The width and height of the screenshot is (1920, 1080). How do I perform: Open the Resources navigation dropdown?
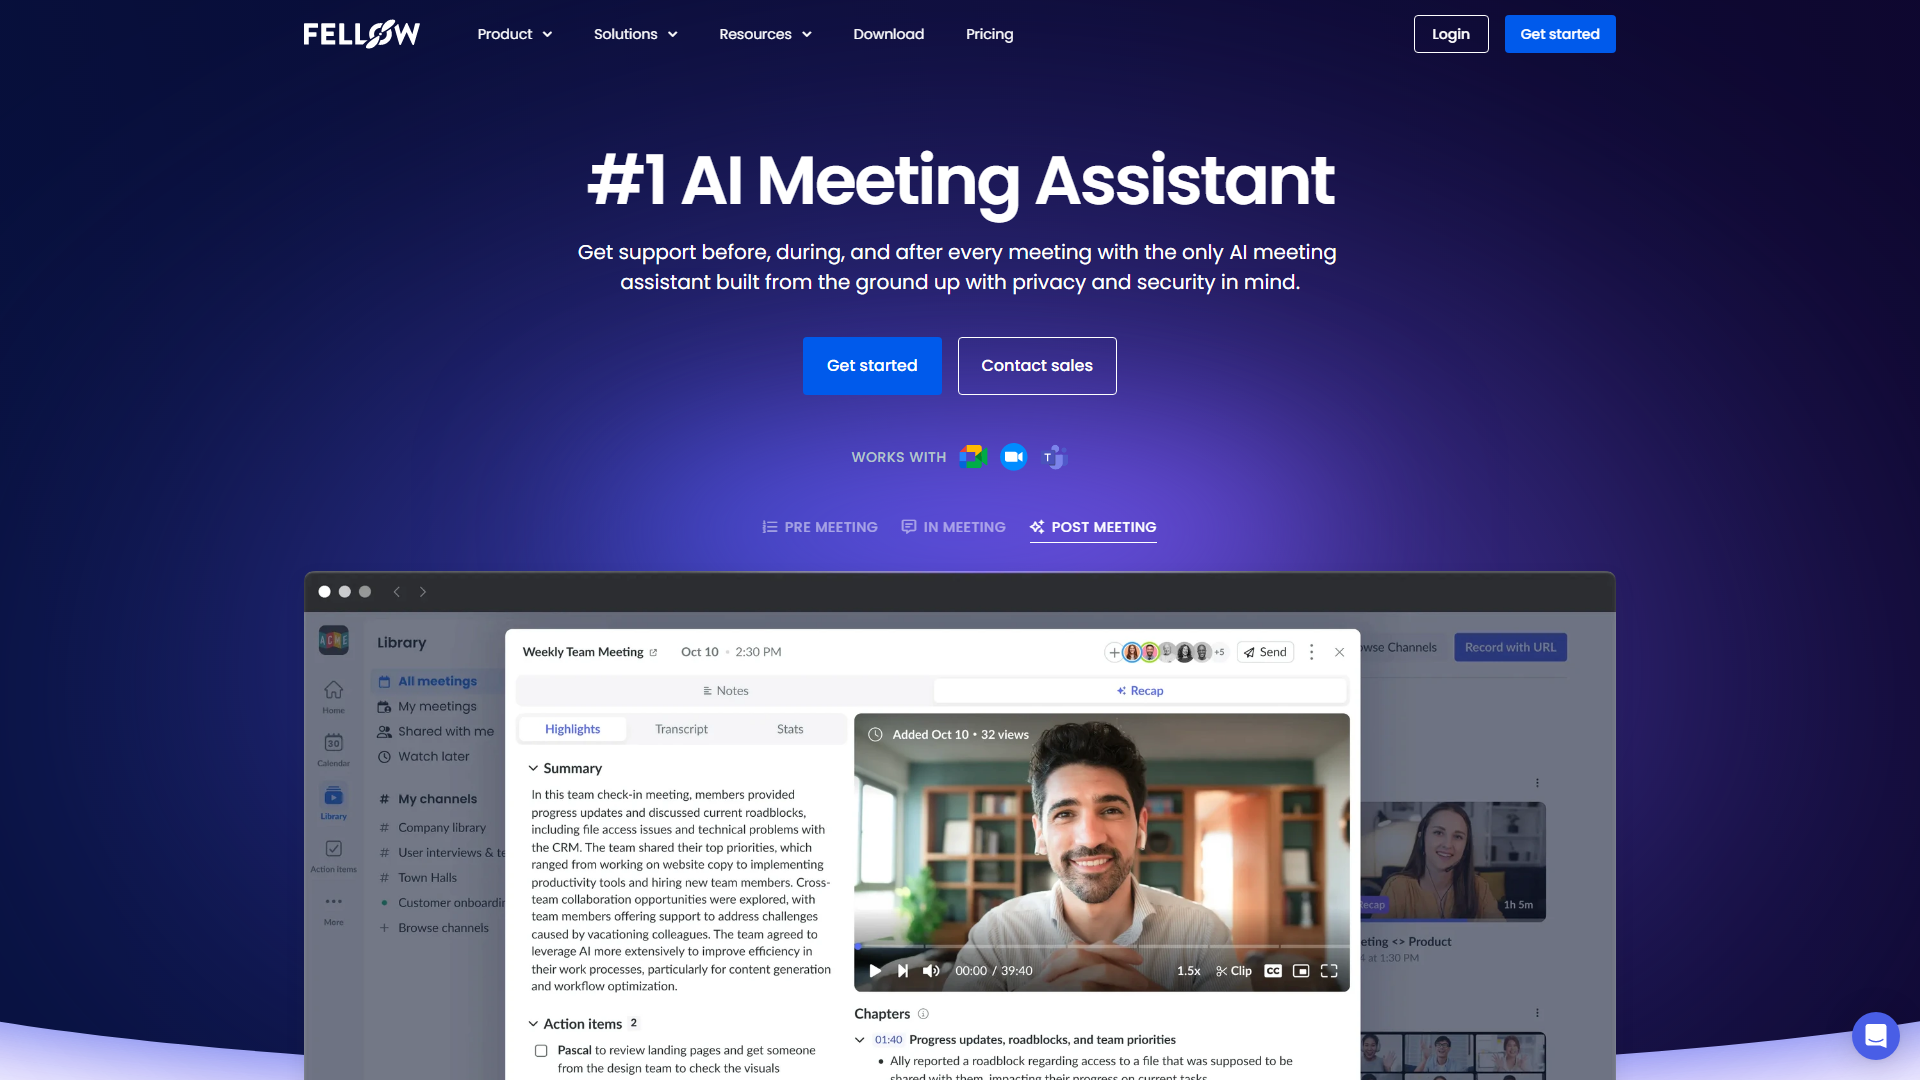click(x=765, y=34)
